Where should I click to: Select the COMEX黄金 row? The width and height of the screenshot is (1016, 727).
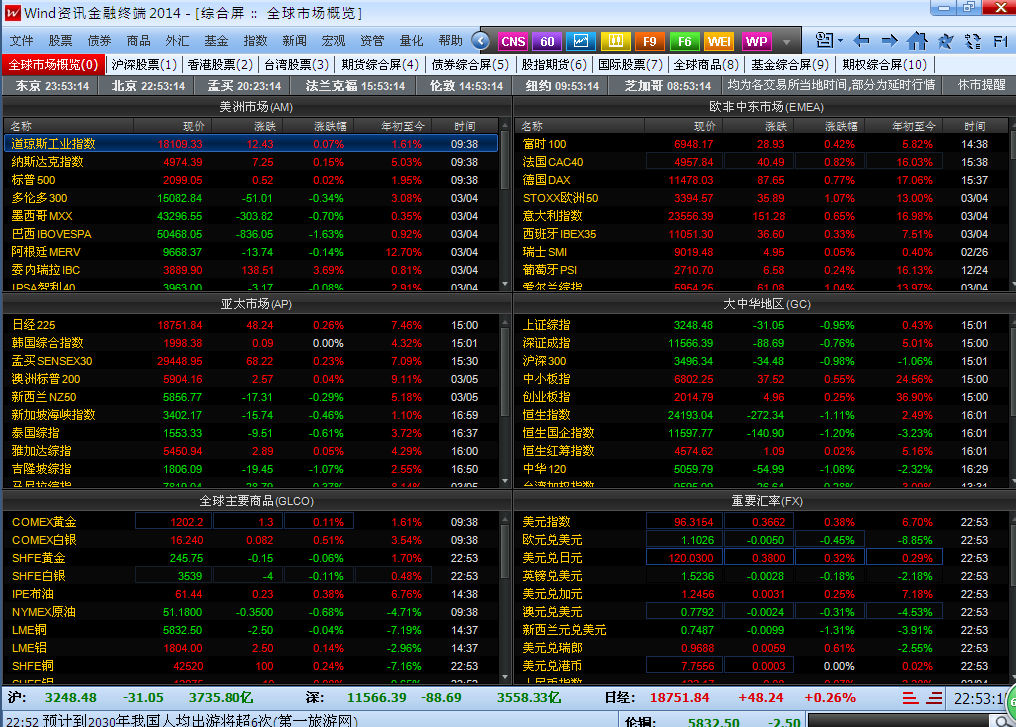[251, 522]
